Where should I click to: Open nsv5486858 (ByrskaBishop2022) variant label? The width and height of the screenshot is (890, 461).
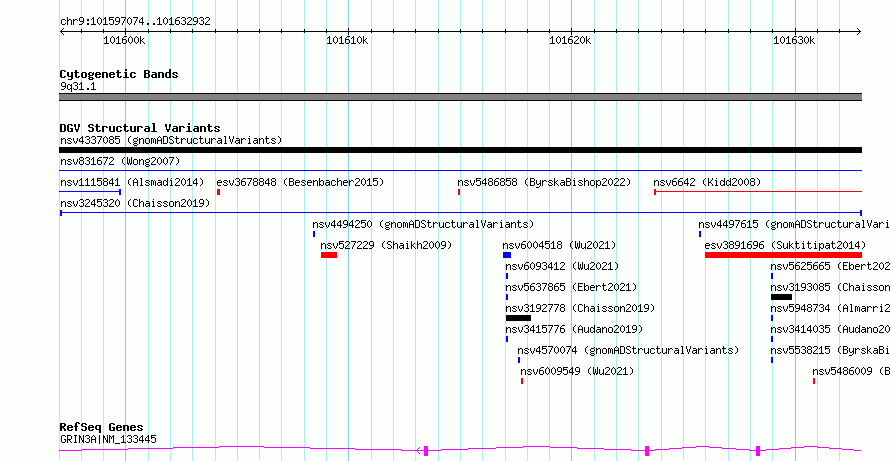pyautogui.click(x=544, y=182)
